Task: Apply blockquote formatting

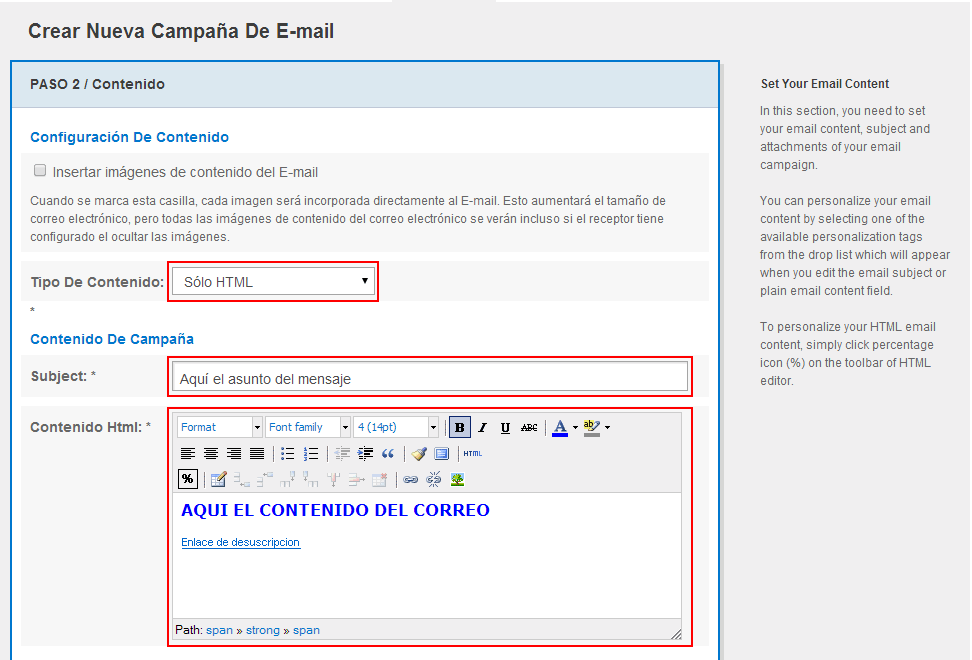Action: 388,454
